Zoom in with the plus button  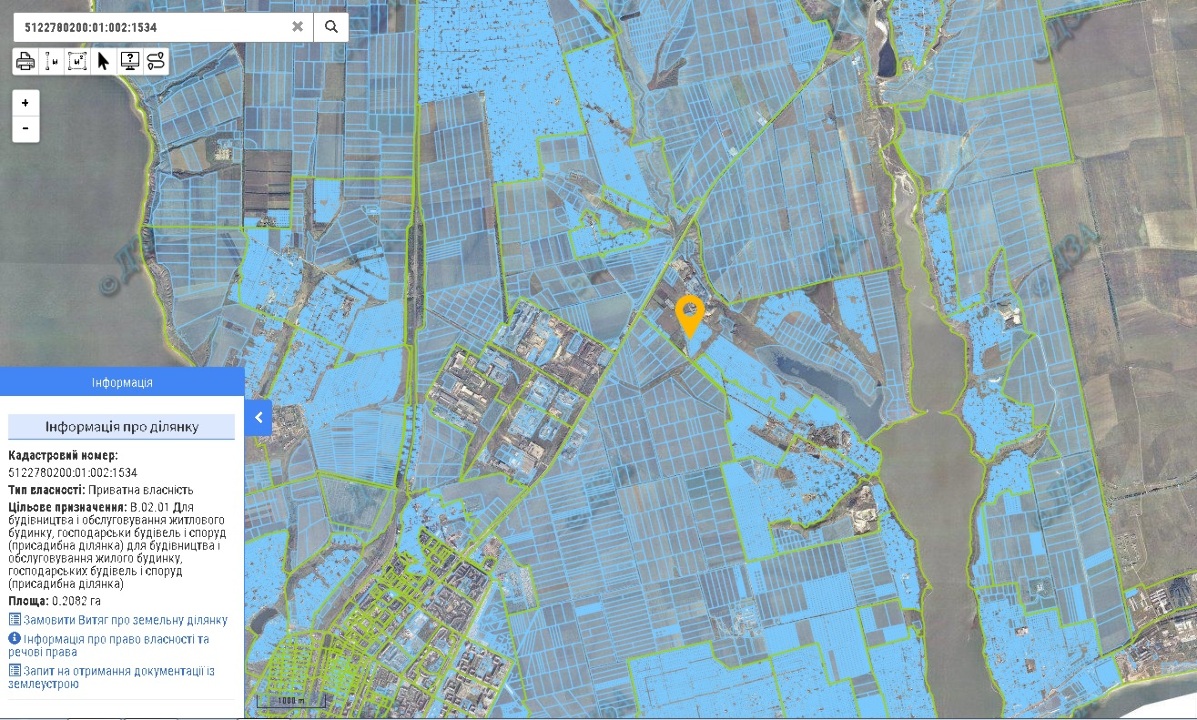click(26, 103)
